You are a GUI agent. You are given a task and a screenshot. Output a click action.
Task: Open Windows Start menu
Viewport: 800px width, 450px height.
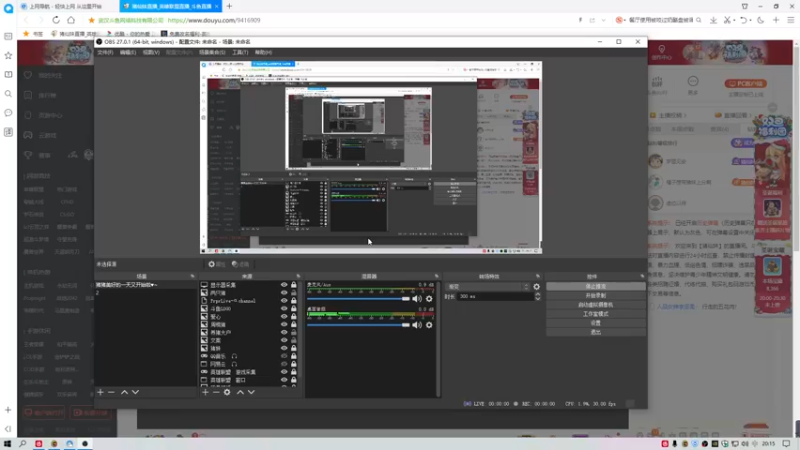(x=7, y=443)
